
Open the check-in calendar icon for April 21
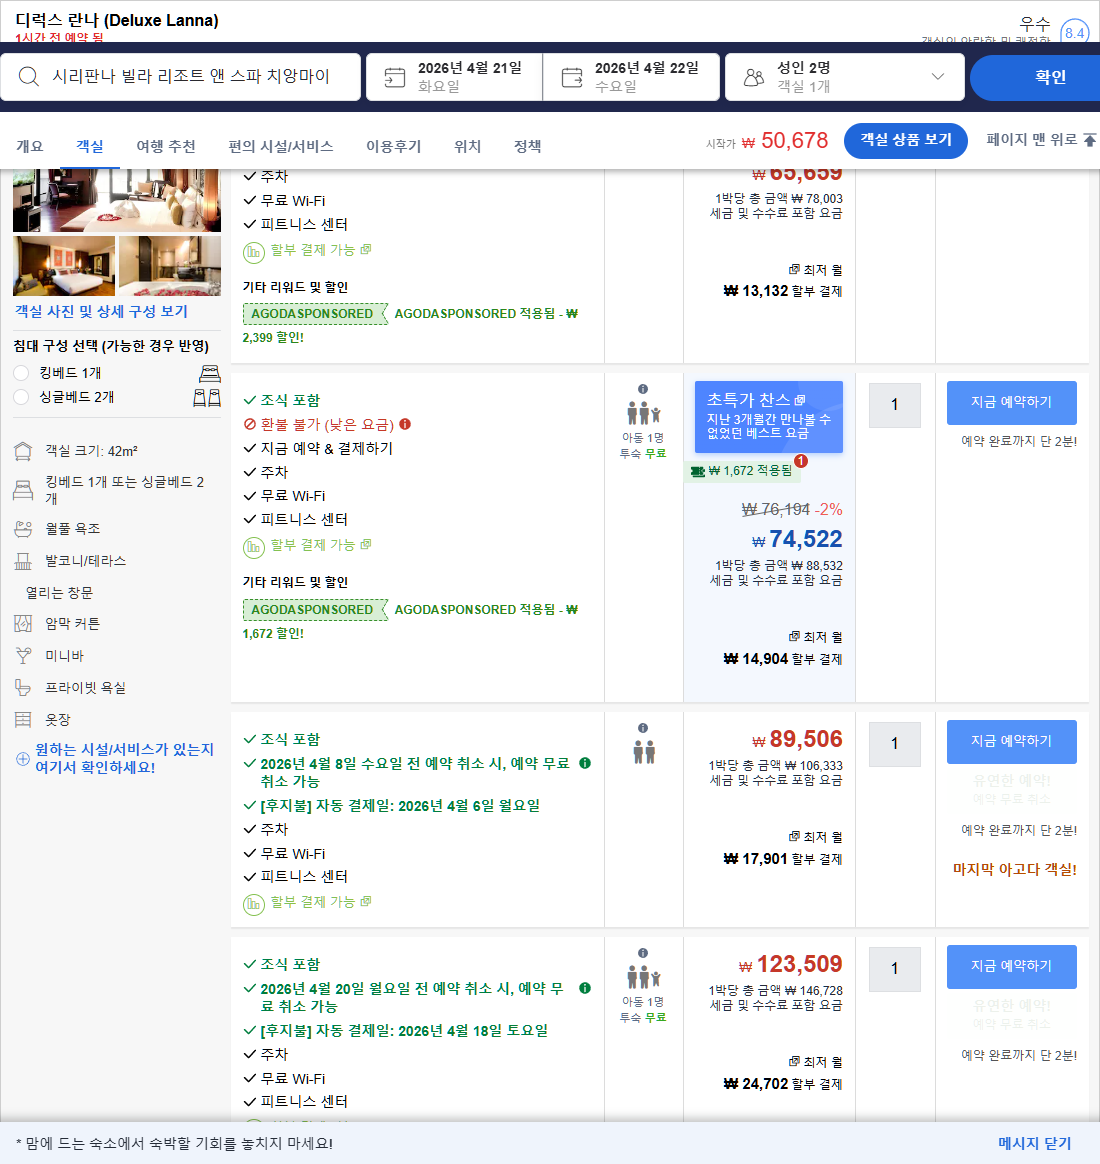(x=395, y=77)
